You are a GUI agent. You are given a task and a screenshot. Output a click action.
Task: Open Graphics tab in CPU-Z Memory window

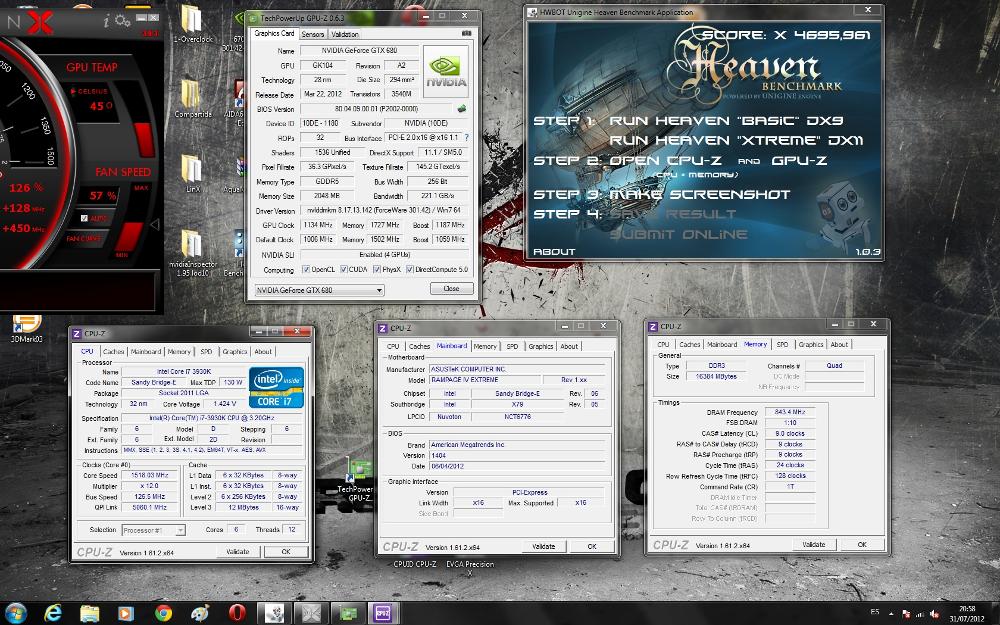pos(811,344)
